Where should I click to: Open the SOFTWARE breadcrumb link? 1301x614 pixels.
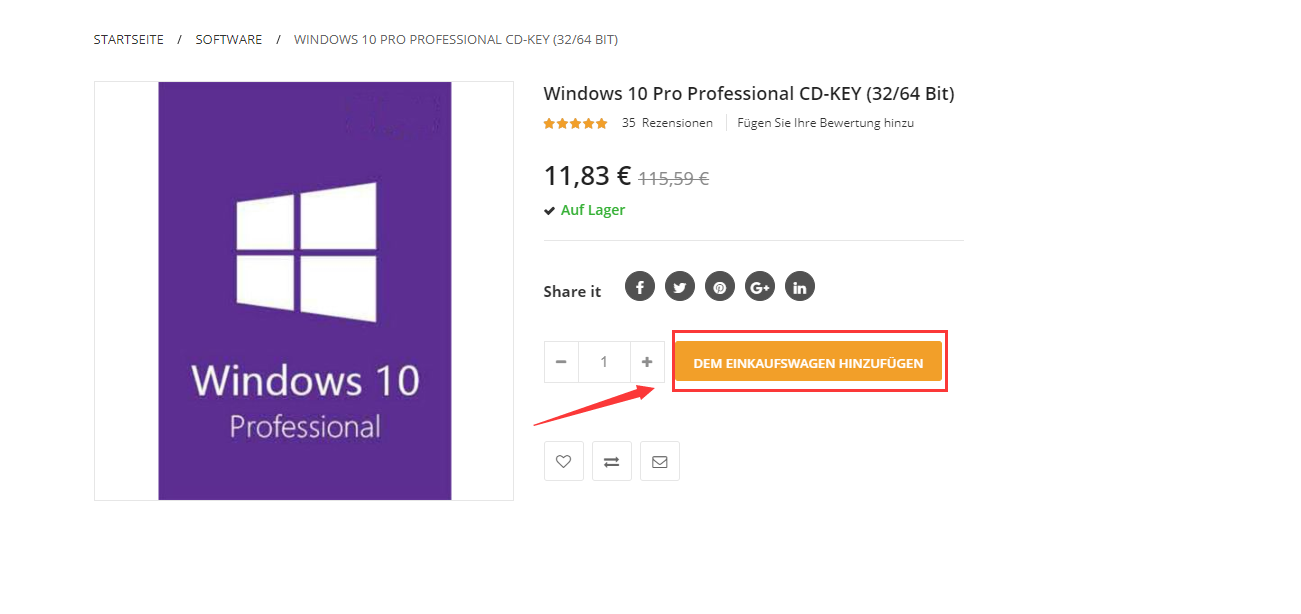point(229,40)
